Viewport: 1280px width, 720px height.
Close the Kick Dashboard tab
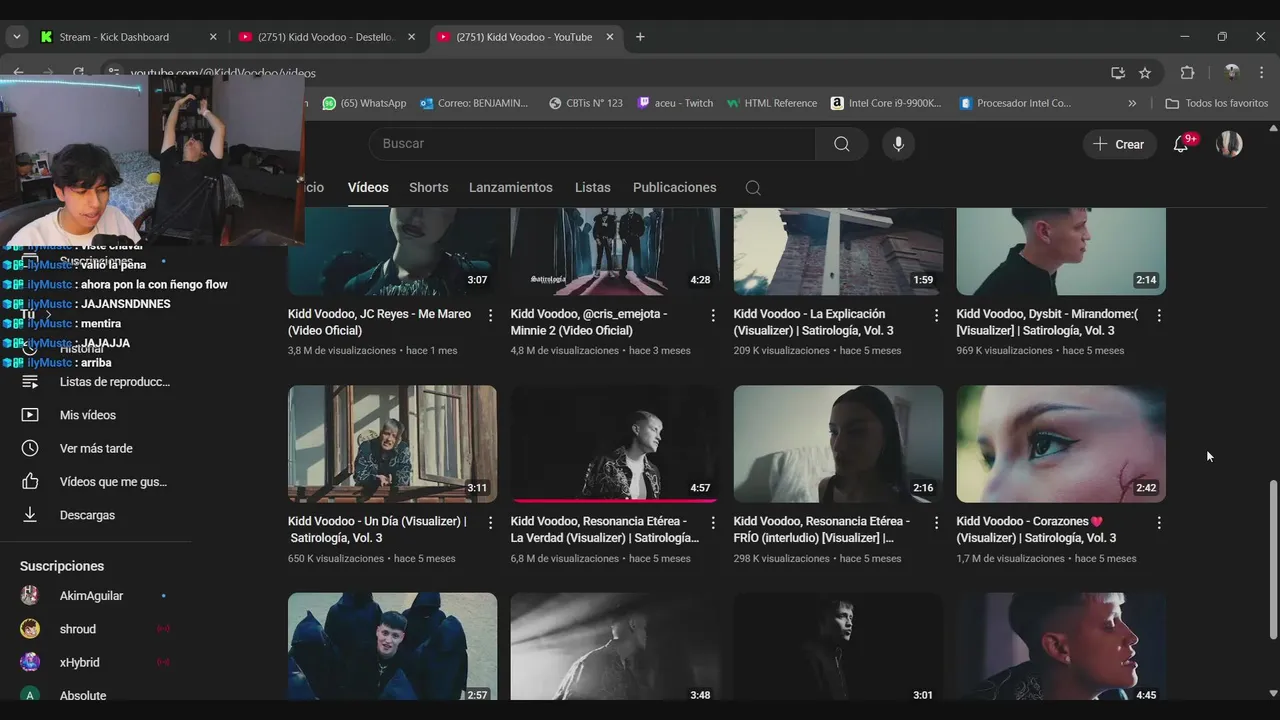[213, 37]
